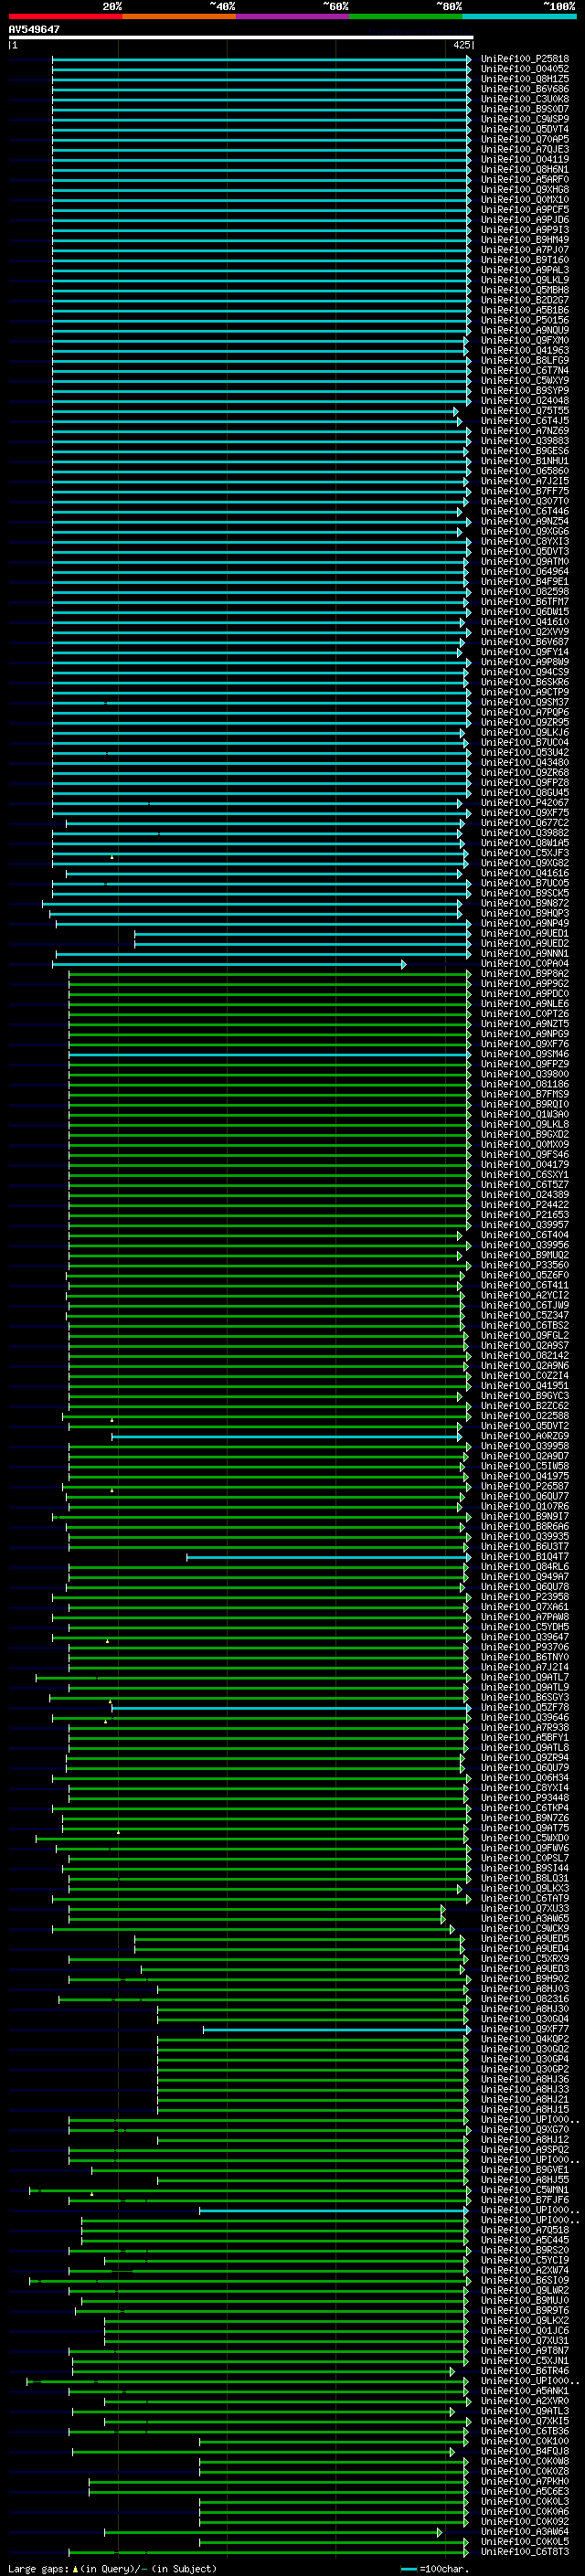585x2576 pixels.
Task: Select the label UniRef100_Q9XHG8
Action: [x=525, y=189]
